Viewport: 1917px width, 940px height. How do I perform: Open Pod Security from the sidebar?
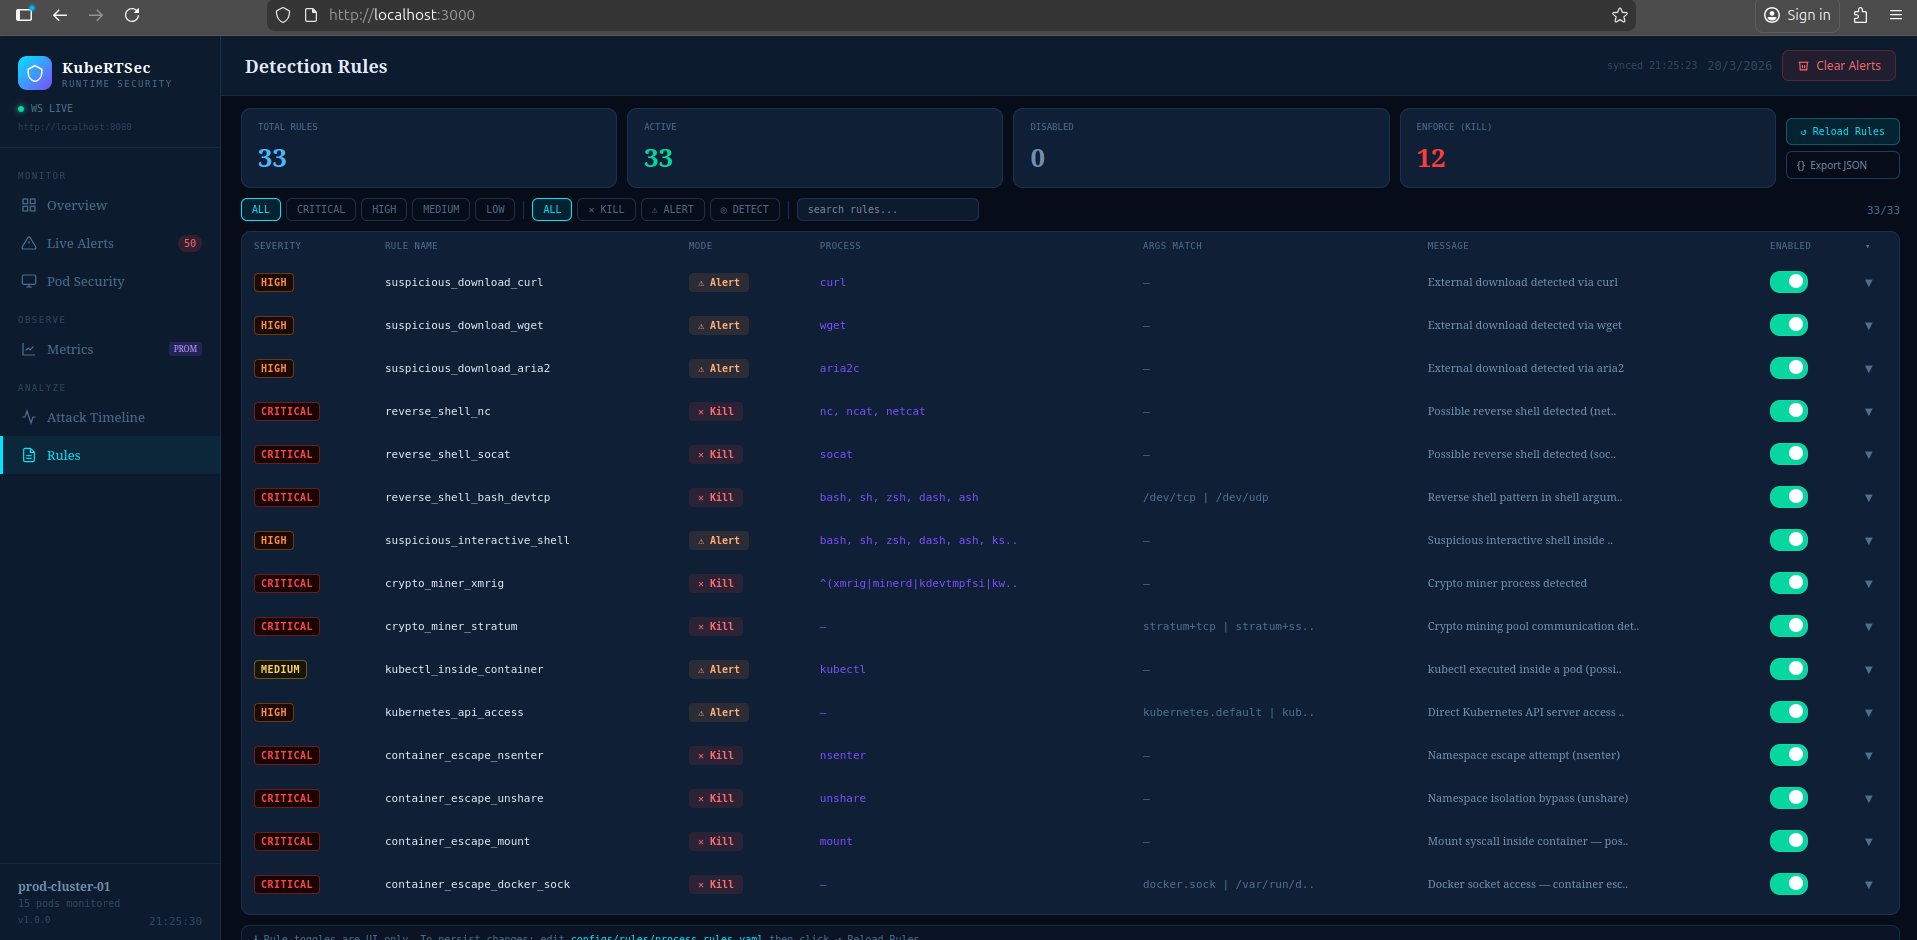[30, 281]
